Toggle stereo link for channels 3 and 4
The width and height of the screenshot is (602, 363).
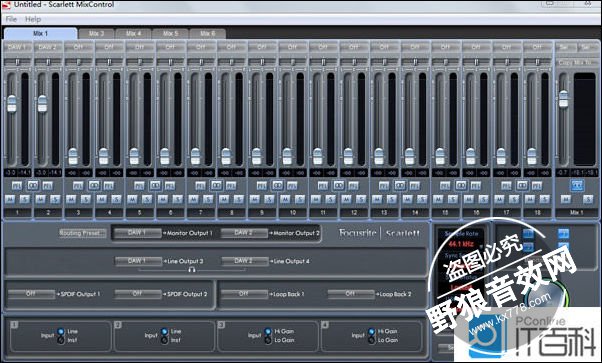click(x=94, y=186)
